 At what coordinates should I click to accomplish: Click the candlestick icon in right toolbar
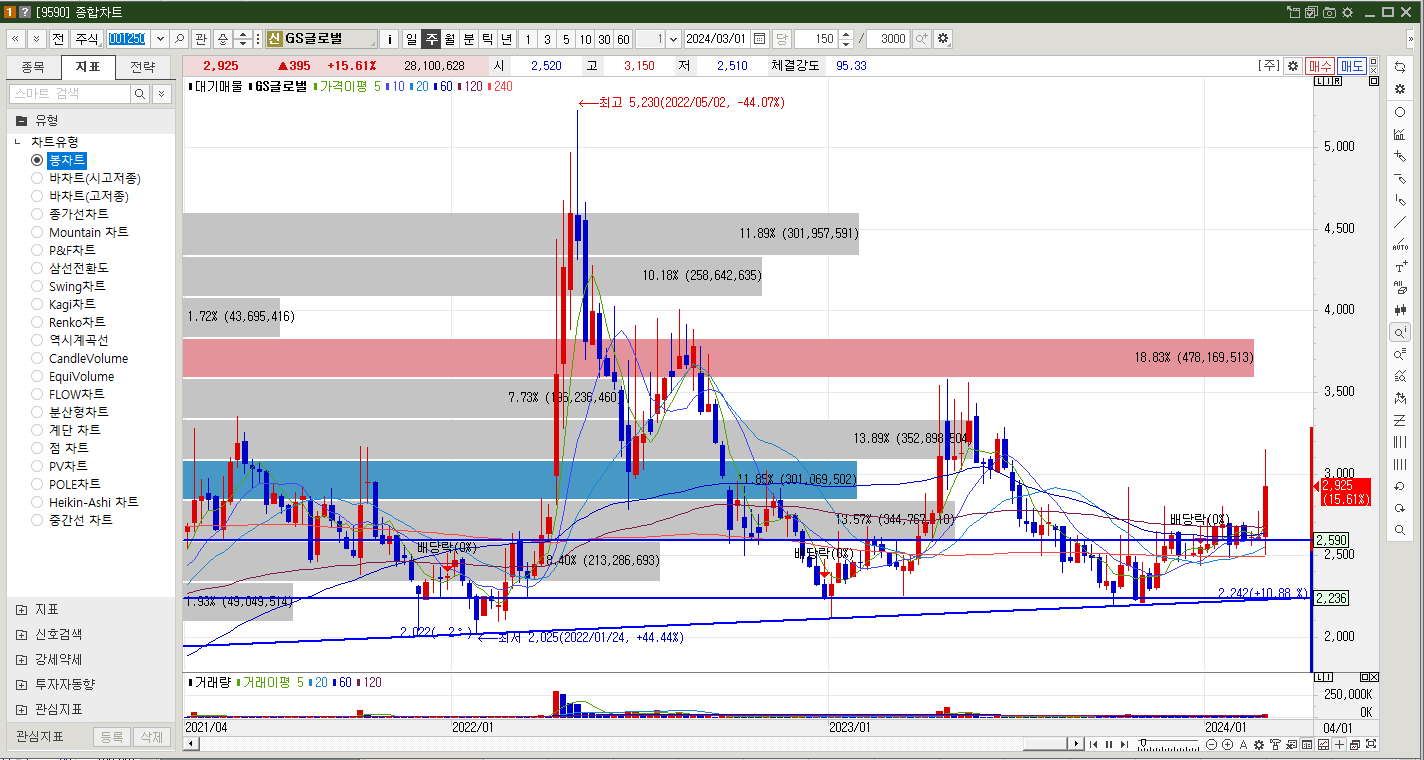pyautogui.click(x=1400, y=310)
